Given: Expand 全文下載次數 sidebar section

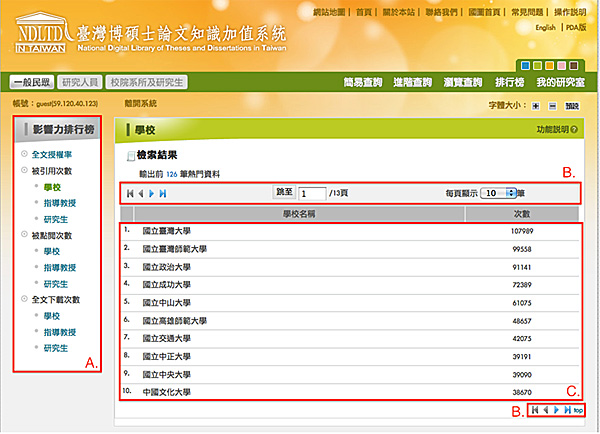Looking at the screenshot, I should [x=56, y=299].
